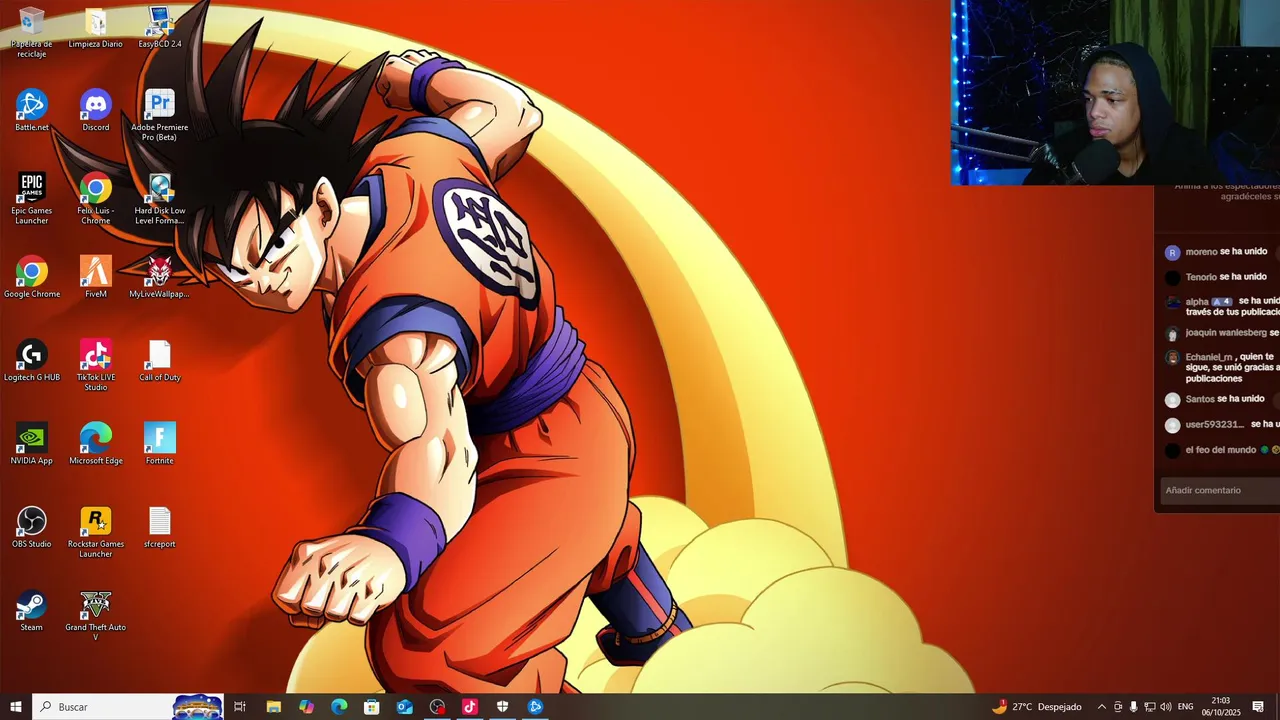The width and height of the screenshot is (1280, 720).
Task: Open File Explorer from the taskbar
Action: click(x=273, y=707)
